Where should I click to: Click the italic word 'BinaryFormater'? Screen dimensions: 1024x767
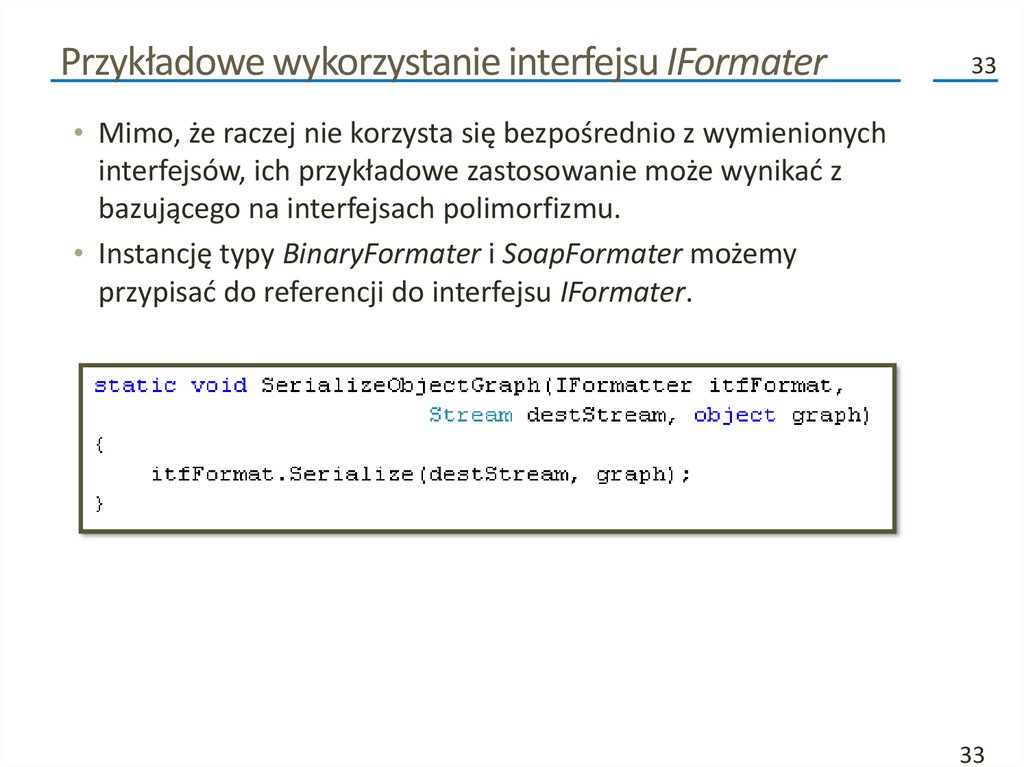pos(381,254)
